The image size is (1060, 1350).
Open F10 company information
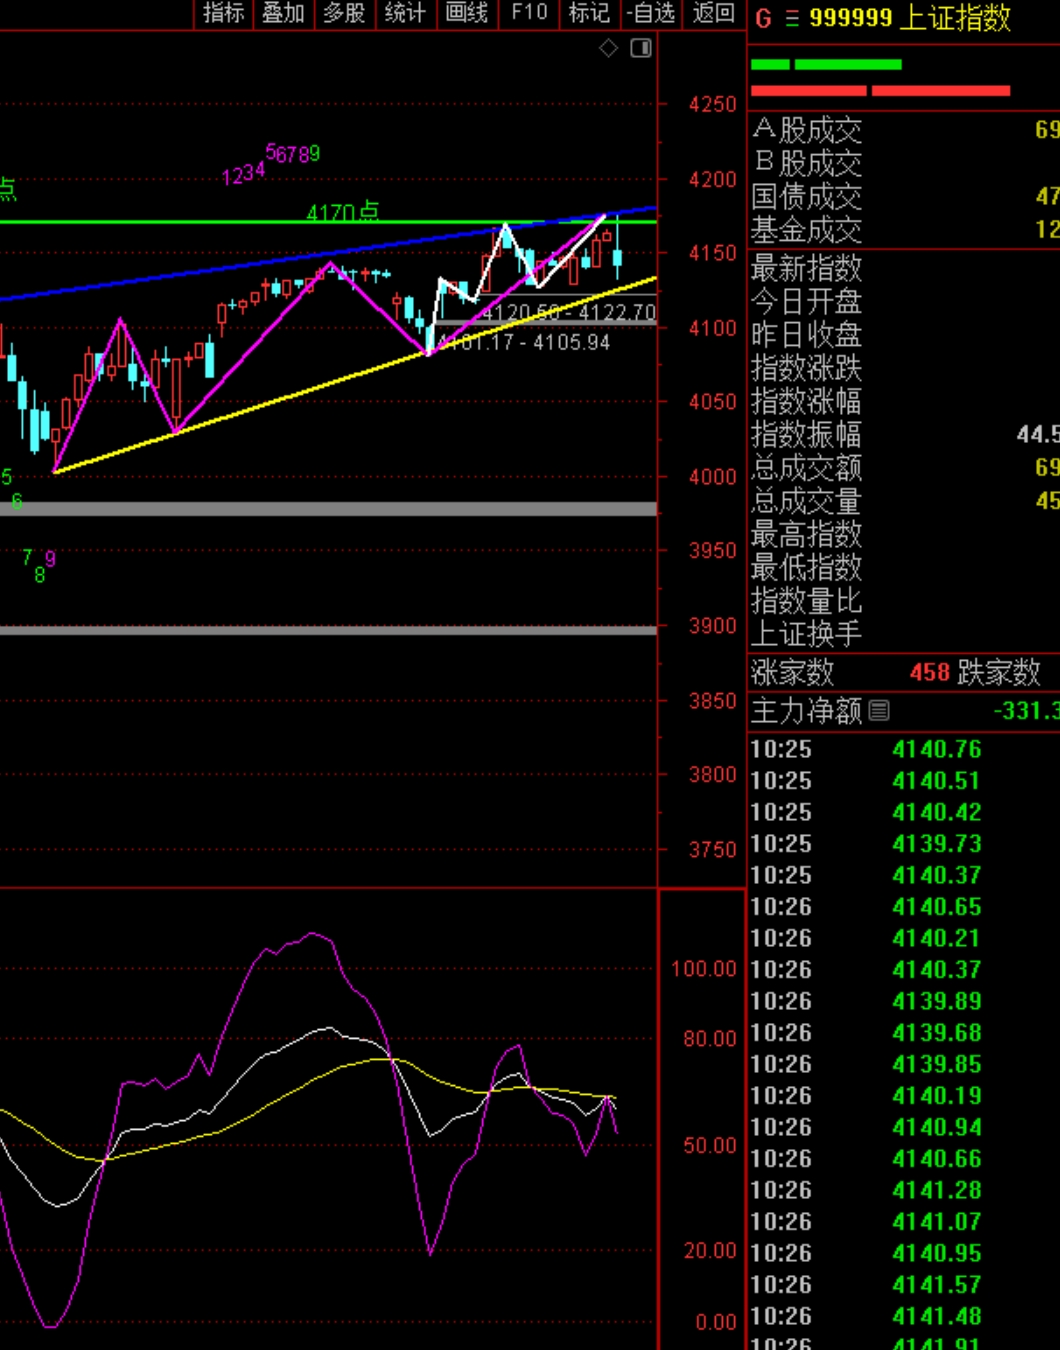(529, 13)
